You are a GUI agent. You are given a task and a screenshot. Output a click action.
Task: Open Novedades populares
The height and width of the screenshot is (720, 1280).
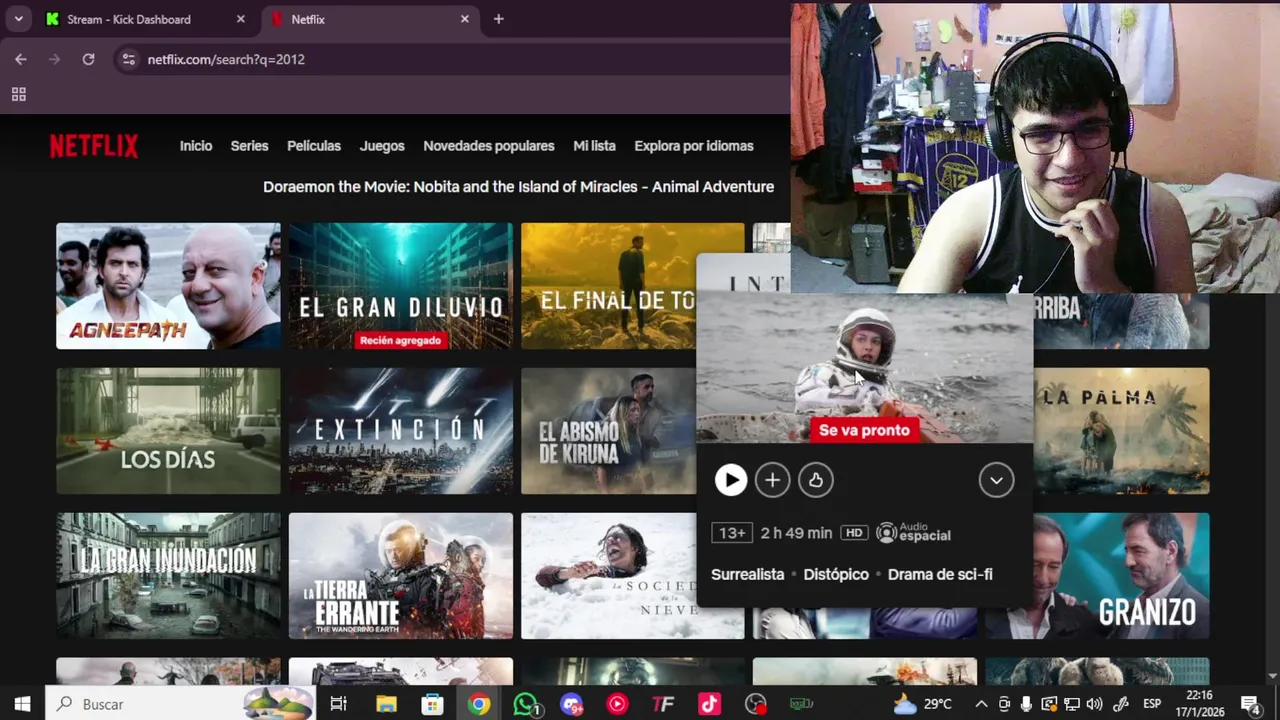click(x=489, y=146)
